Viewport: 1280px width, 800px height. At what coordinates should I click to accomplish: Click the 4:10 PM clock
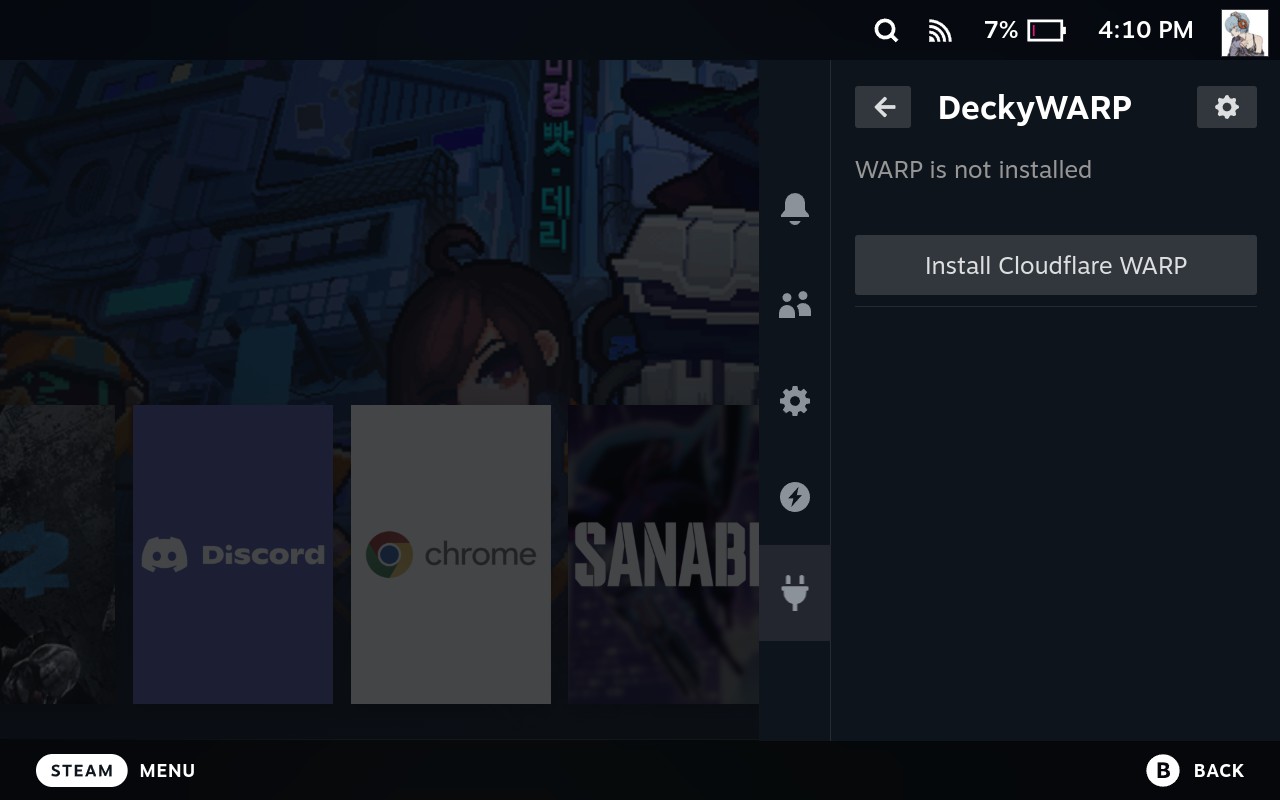pos(1146,30)
